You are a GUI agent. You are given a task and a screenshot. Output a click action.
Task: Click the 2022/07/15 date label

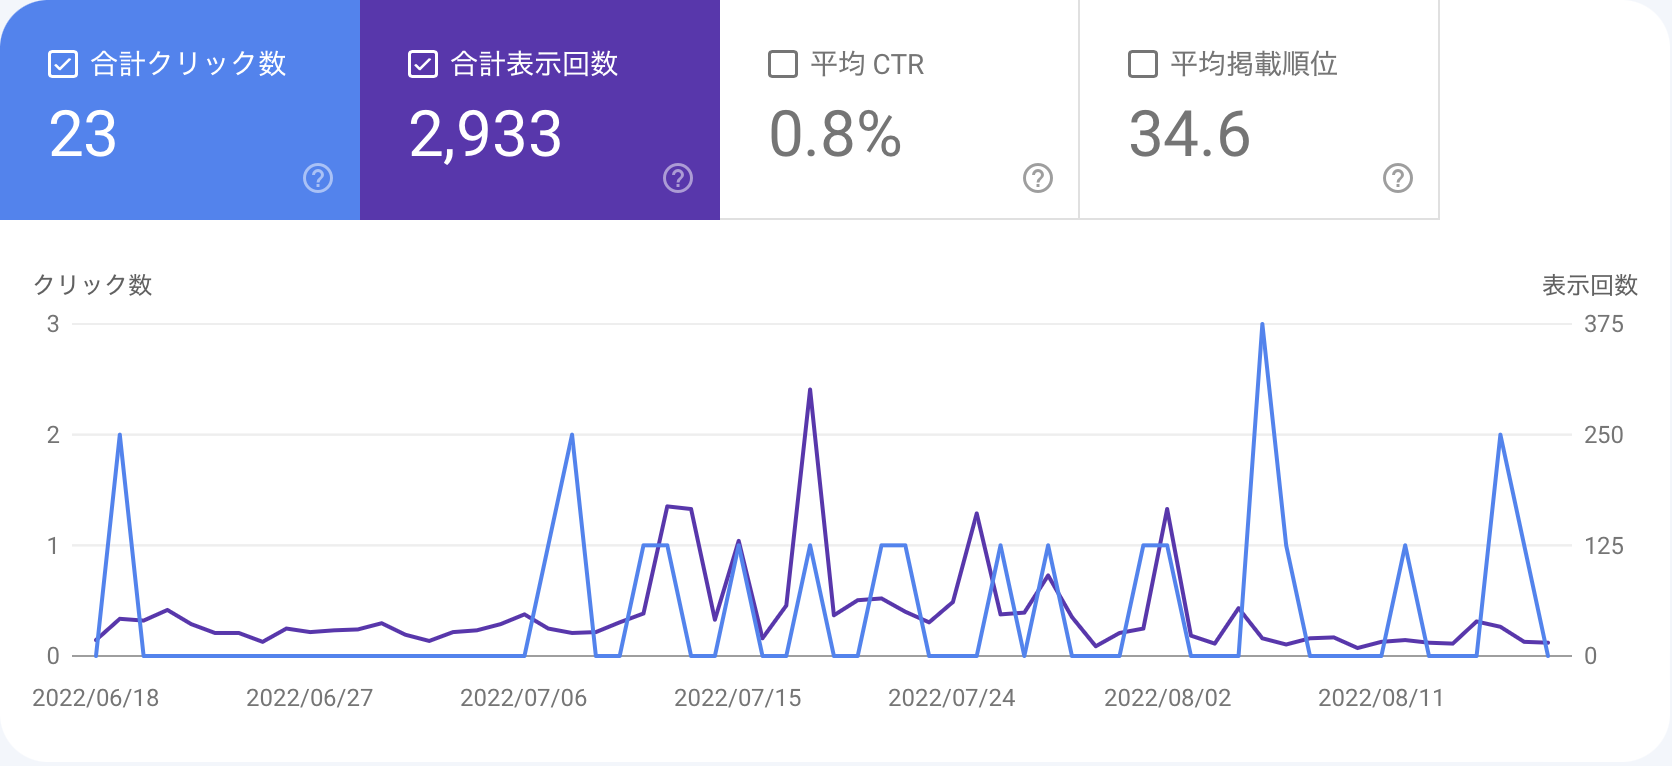(738, 698)
